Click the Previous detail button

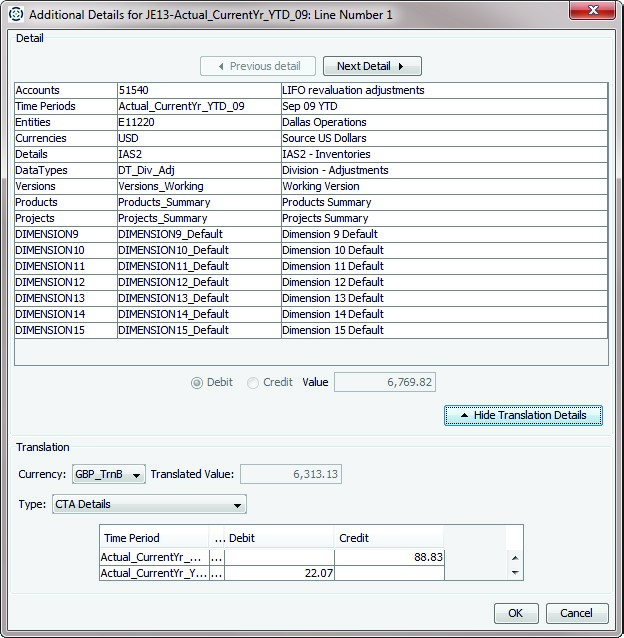(258, 66)
